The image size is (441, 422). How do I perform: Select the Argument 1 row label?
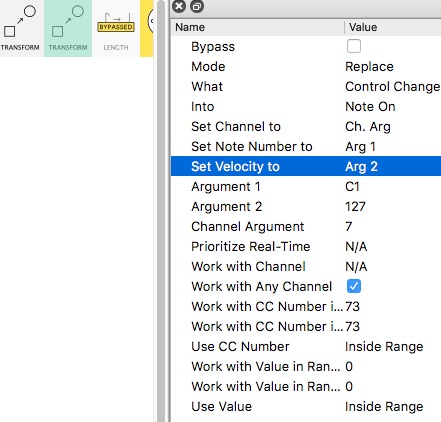(226, 186)
